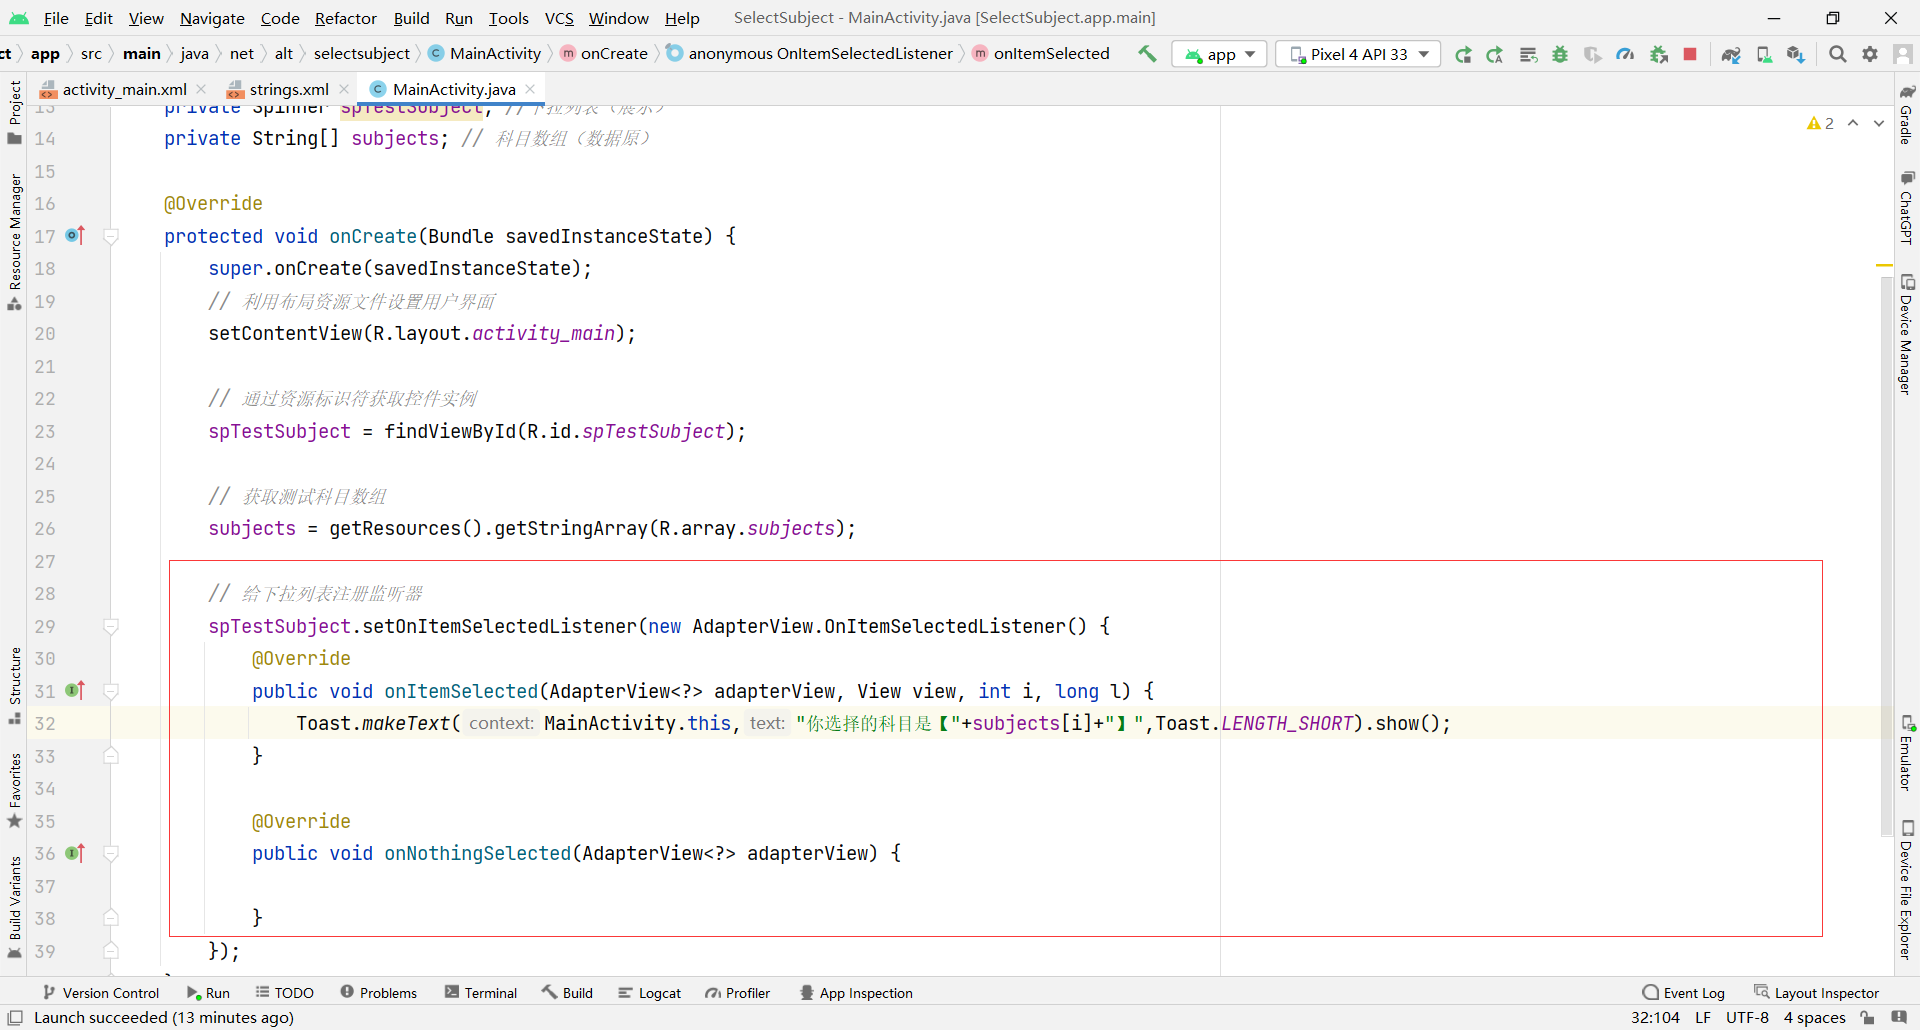Open the Build menu
Screen dimensions: 1920x1030
click(x=411, y=18)
